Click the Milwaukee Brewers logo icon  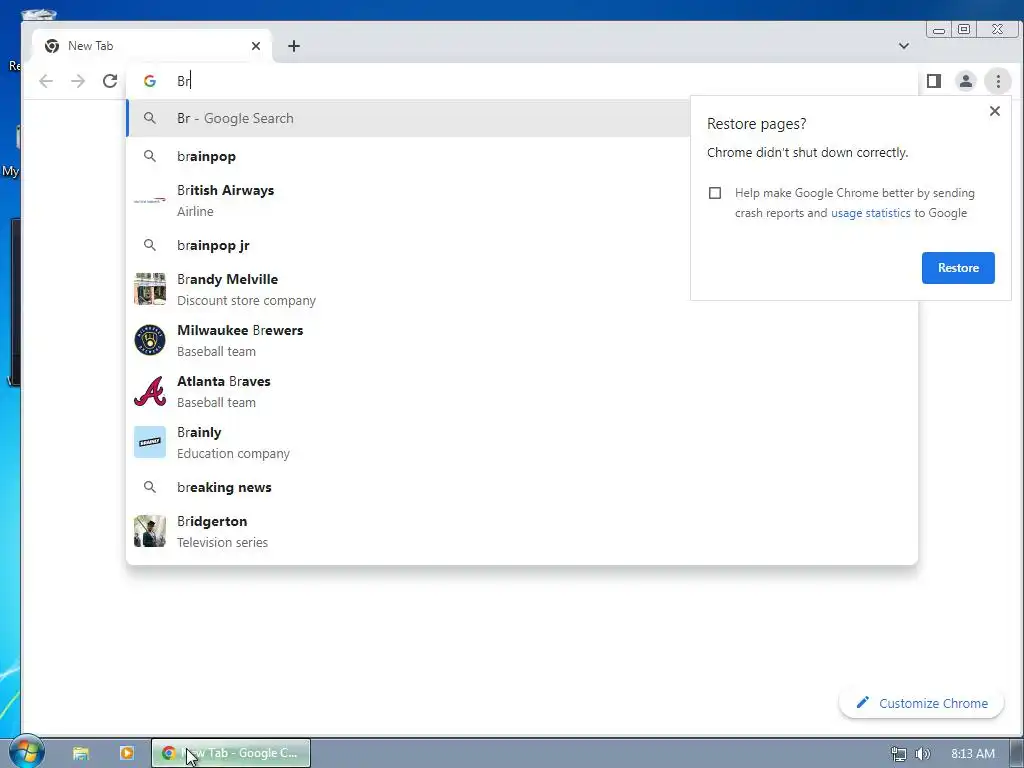point(150,340)
